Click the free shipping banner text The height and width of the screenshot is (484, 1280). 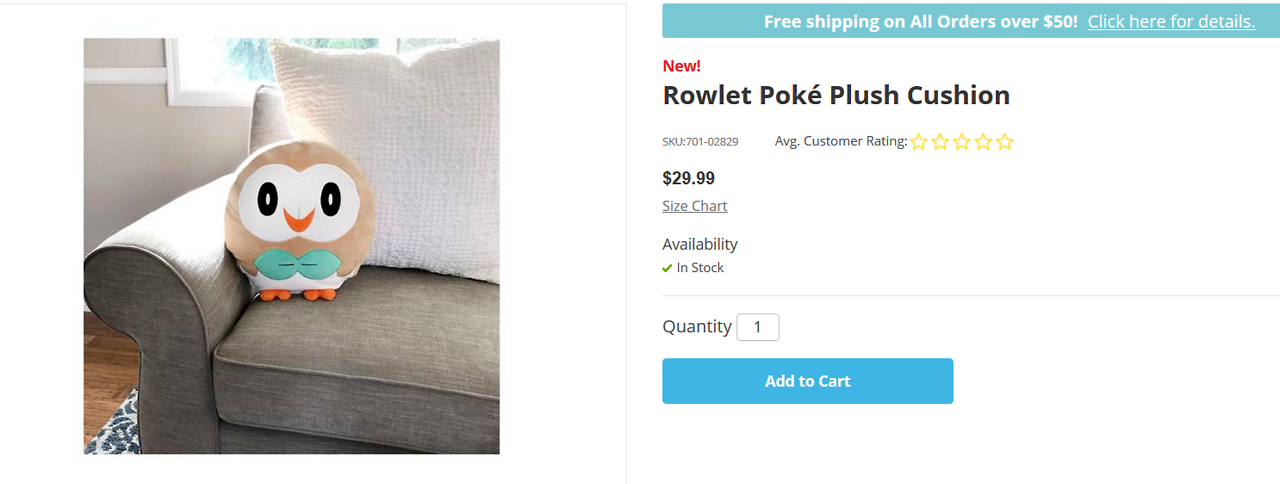(x=920, y=21)
